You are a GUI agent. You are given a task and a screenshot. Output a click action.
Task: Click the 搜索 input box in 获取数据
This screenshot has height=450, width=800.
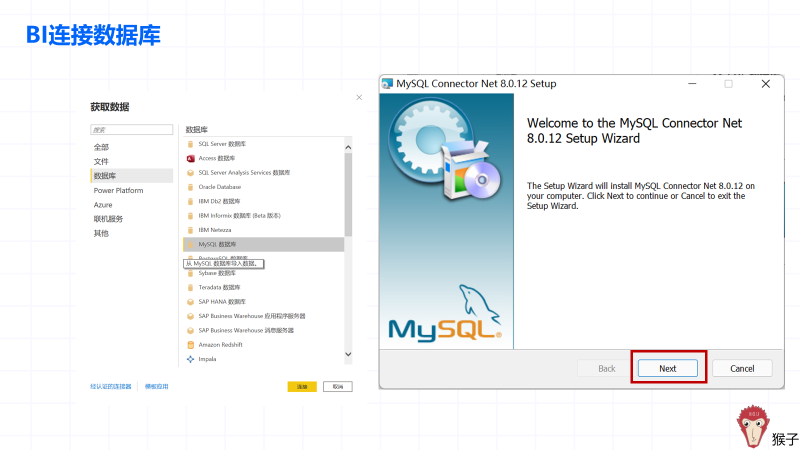coord(132,130)
